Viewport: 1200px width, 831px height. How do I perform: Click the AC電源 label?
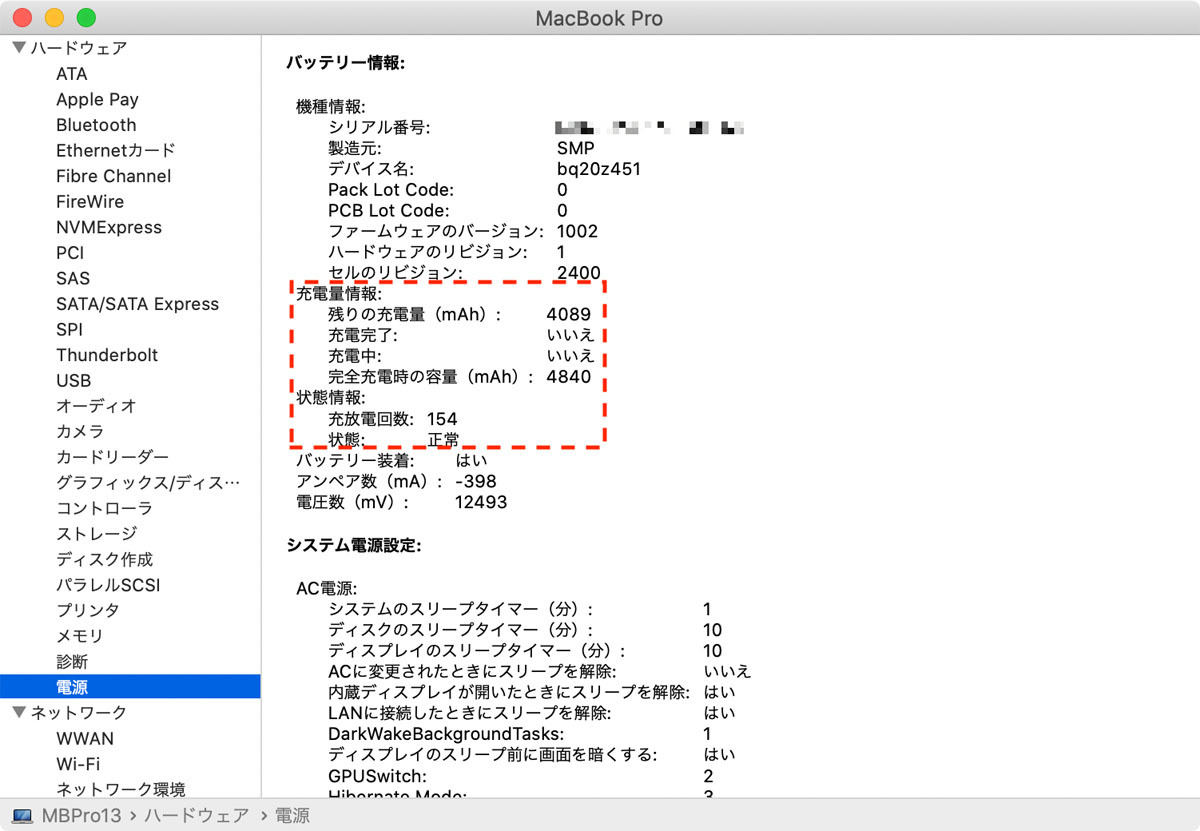327,588
